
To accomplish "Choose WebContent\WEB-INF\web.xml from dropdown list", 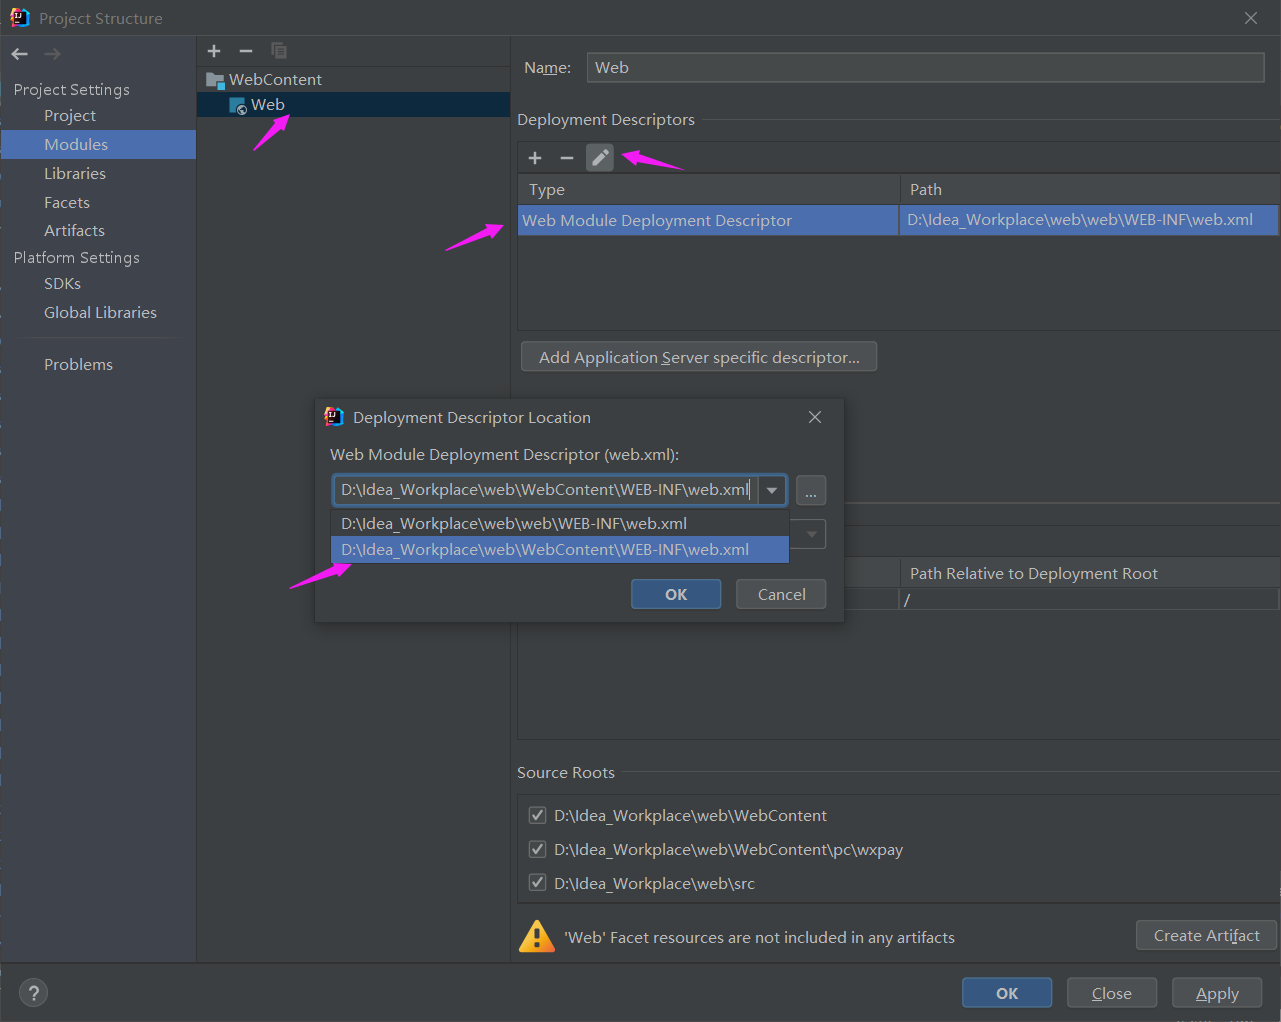I will [560, 549].
